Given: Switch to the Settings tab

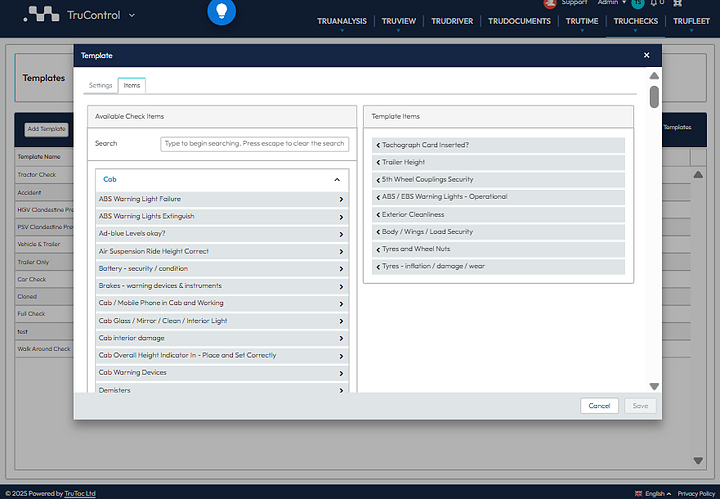Looking at the screenshot, I should pyautogui.click(x=101, y=85).
